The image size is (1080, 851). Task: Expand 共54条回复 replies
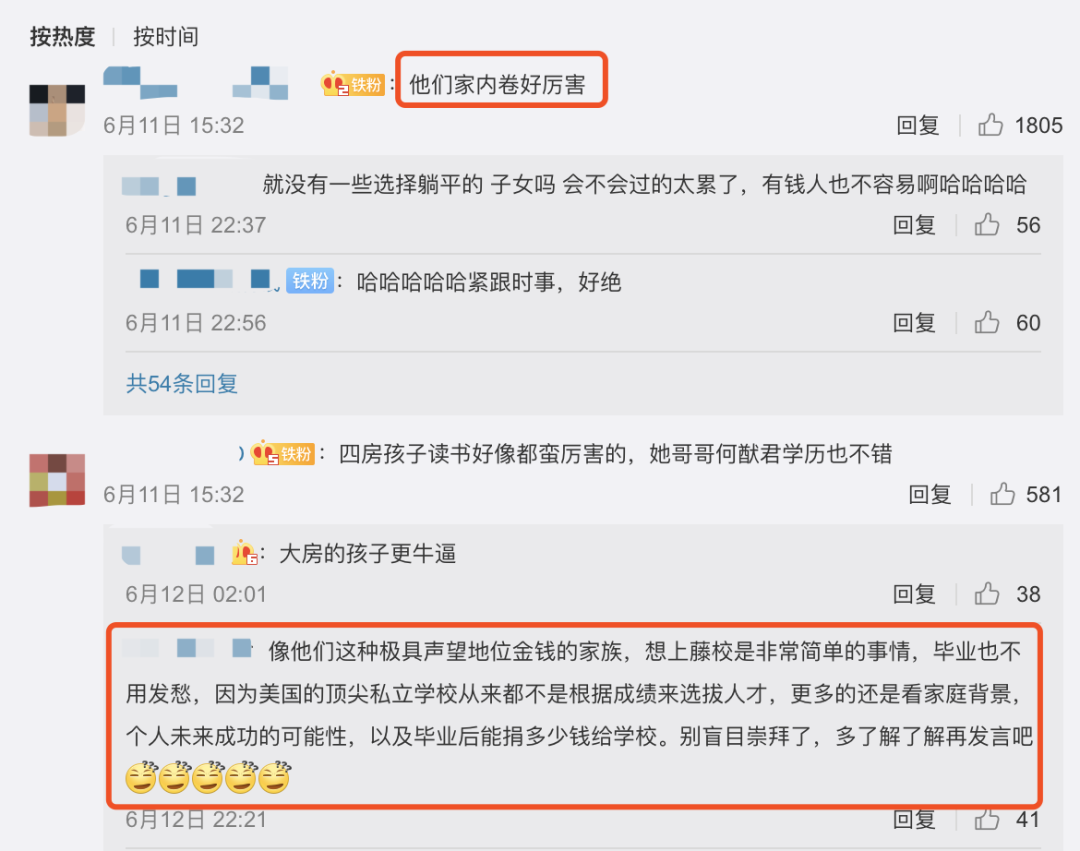182,384
